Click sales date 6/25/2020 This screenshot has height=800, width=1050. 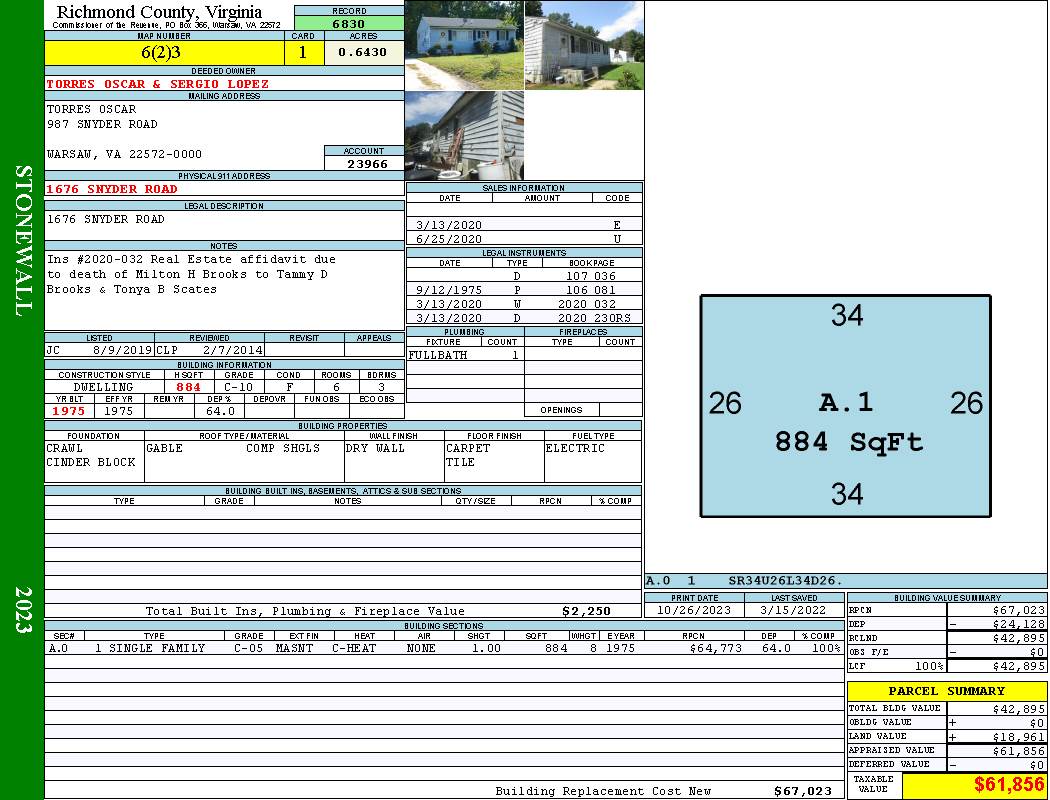tap(449, 239)
